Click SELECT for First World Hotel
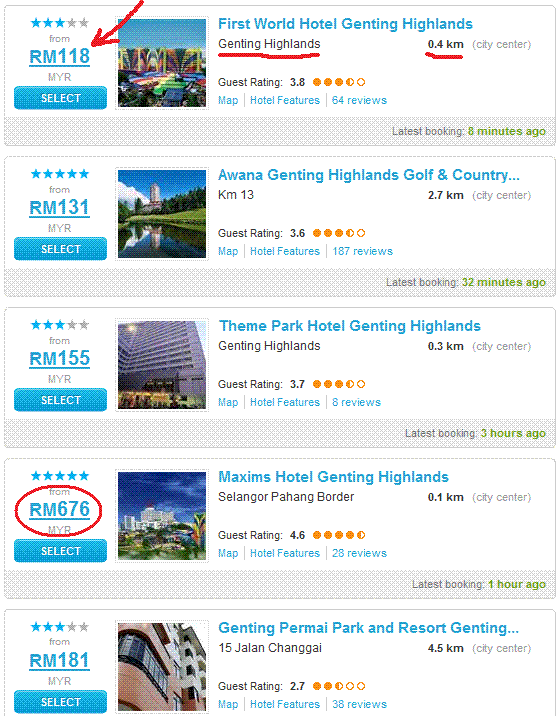Image resolution: width=560 pixels, height=716 pixels. 60,98
